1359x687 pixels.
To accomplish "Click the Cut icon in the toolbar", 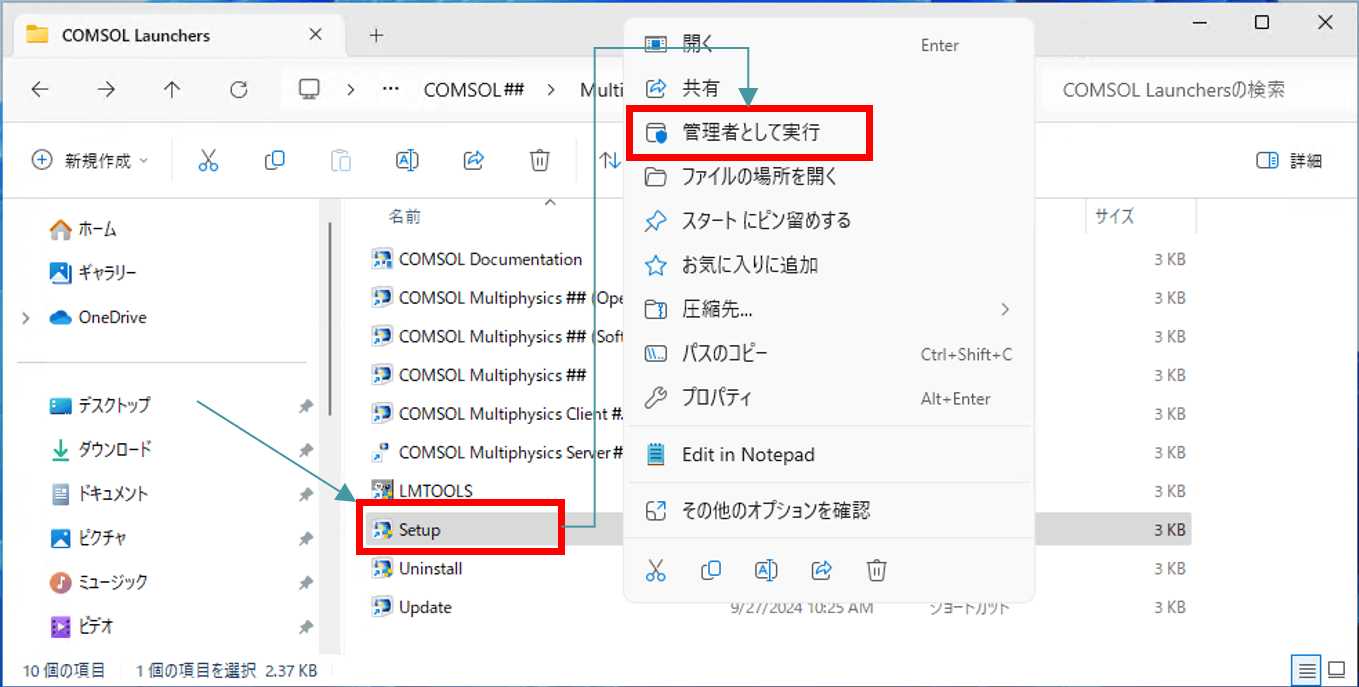I will tap(208, 160).
